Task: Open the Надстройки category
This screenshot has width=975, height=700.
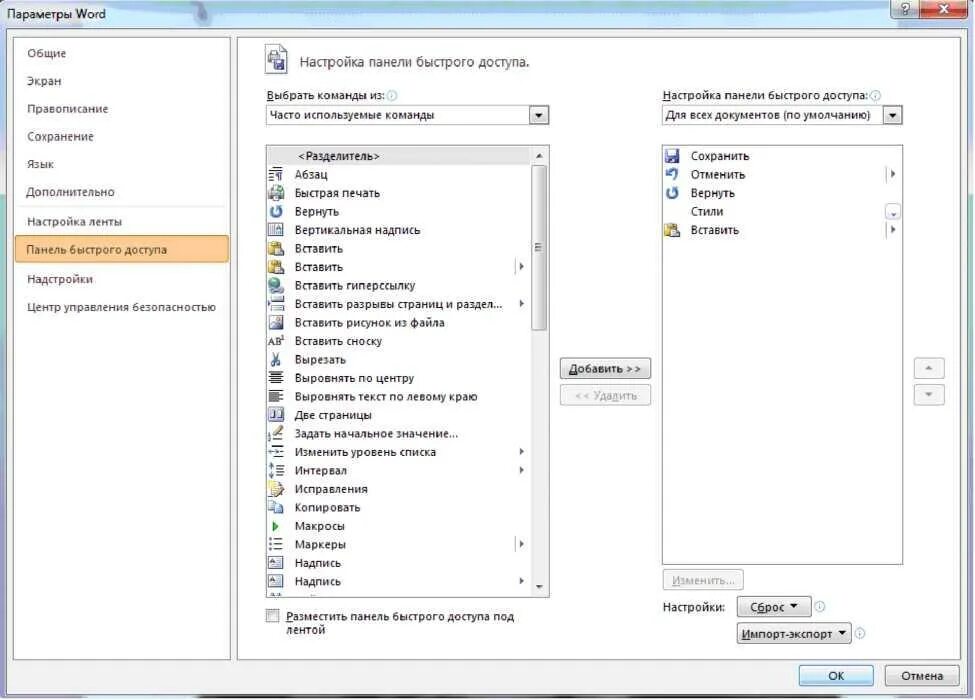Action: 60,279
